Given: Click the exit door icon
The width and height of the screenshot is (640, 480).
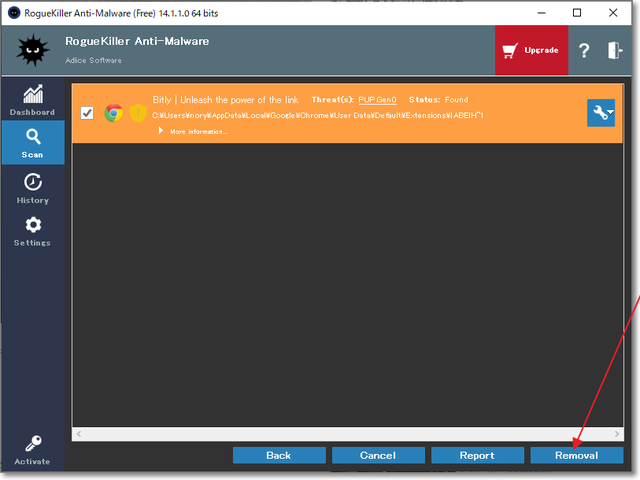Looking at the screenshot, I should (614, 51).
